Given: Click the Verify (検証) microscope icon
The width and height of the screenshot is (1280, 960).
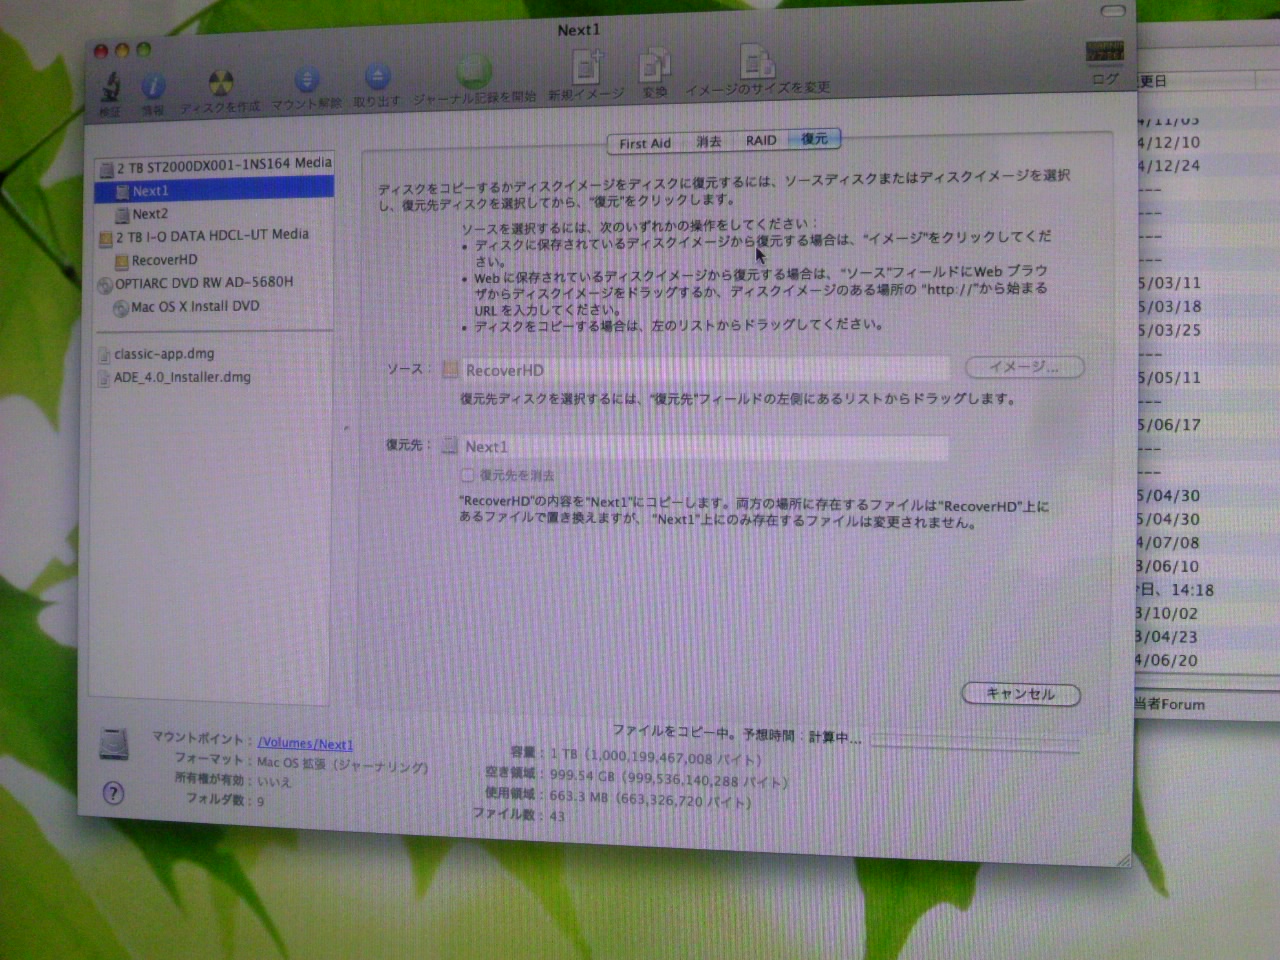Looking at the screenshot, I should [x=110, y=88].
